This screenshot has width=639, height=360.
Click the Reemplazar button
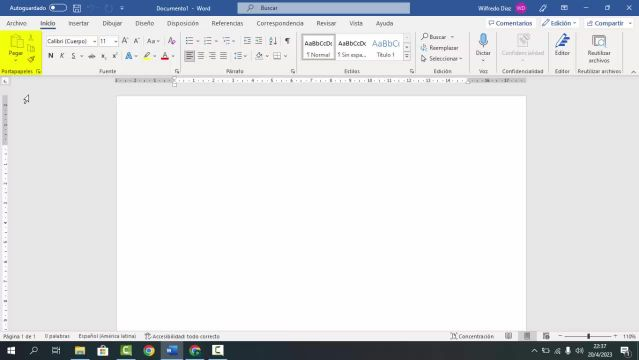coord(440,48)
